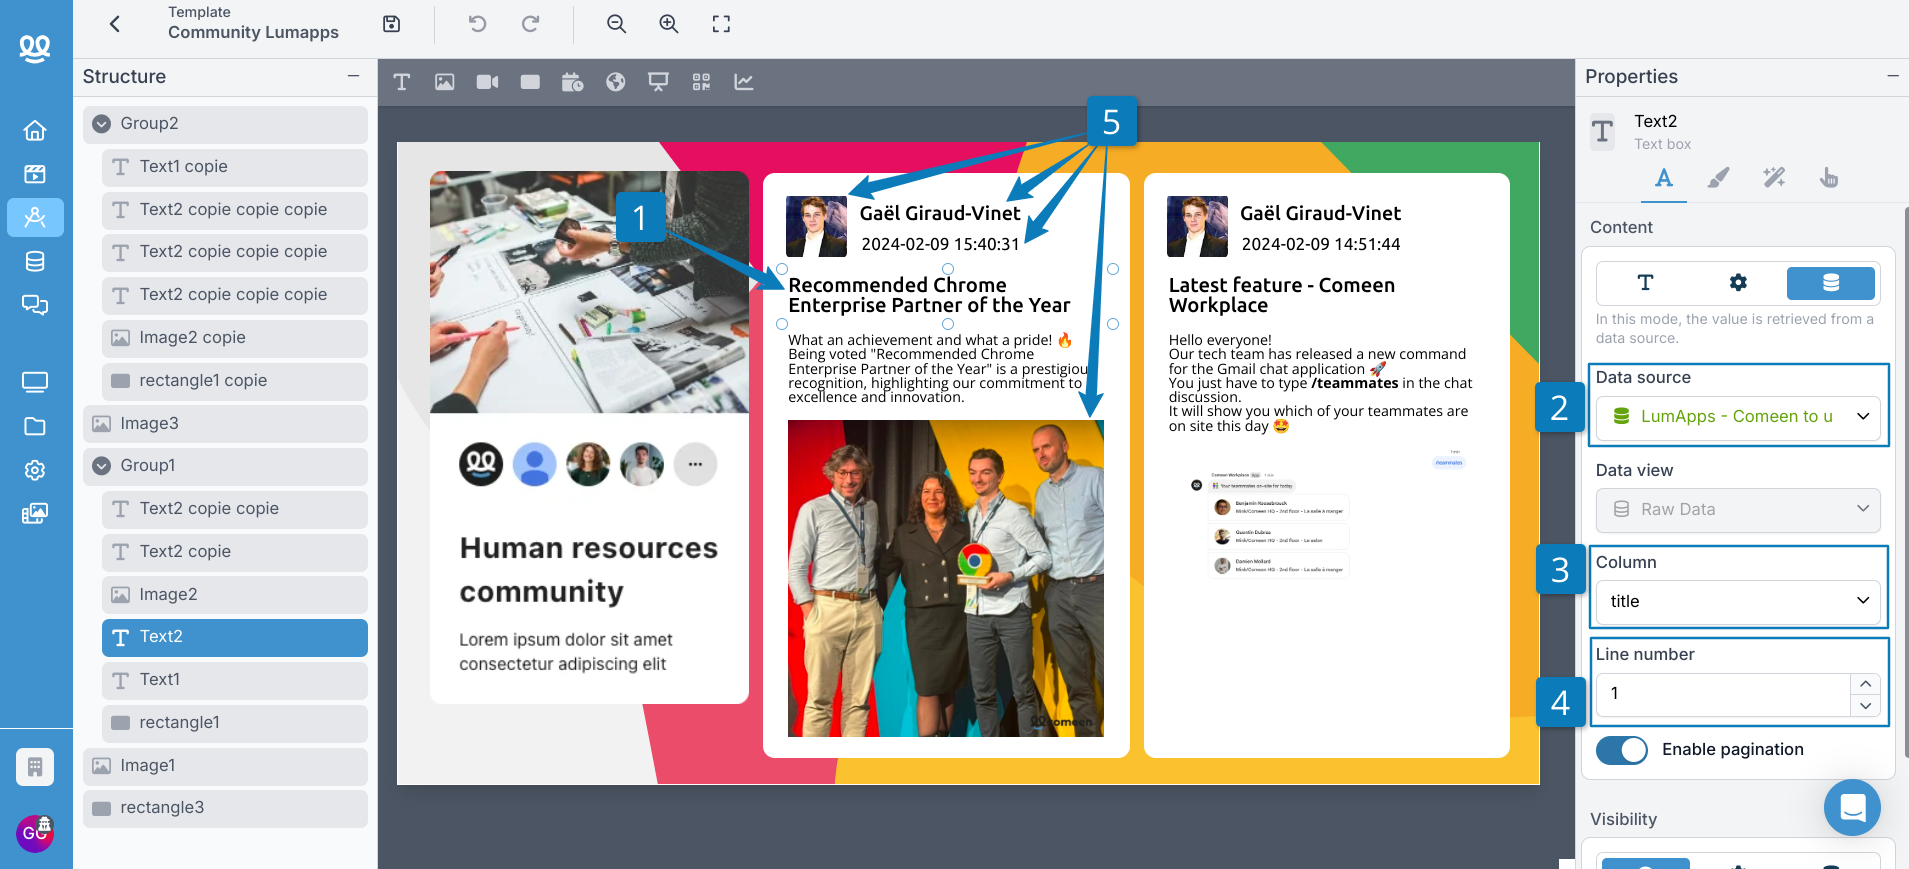Toggle the Enable pagination switch
Viewport: 1909px width, 869px height.
pyautogui.click(x=1622, y=750)
